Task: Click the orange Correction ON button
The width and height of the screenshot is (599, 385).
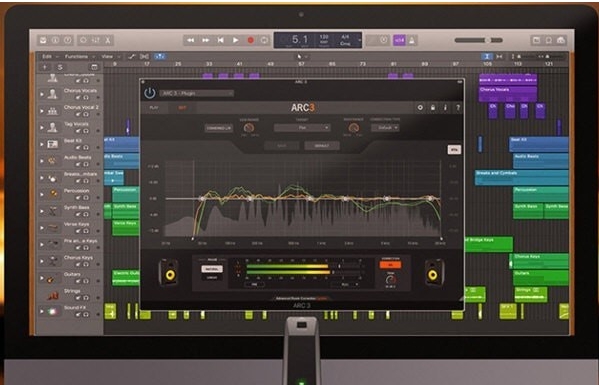Action: pos(390,265)
